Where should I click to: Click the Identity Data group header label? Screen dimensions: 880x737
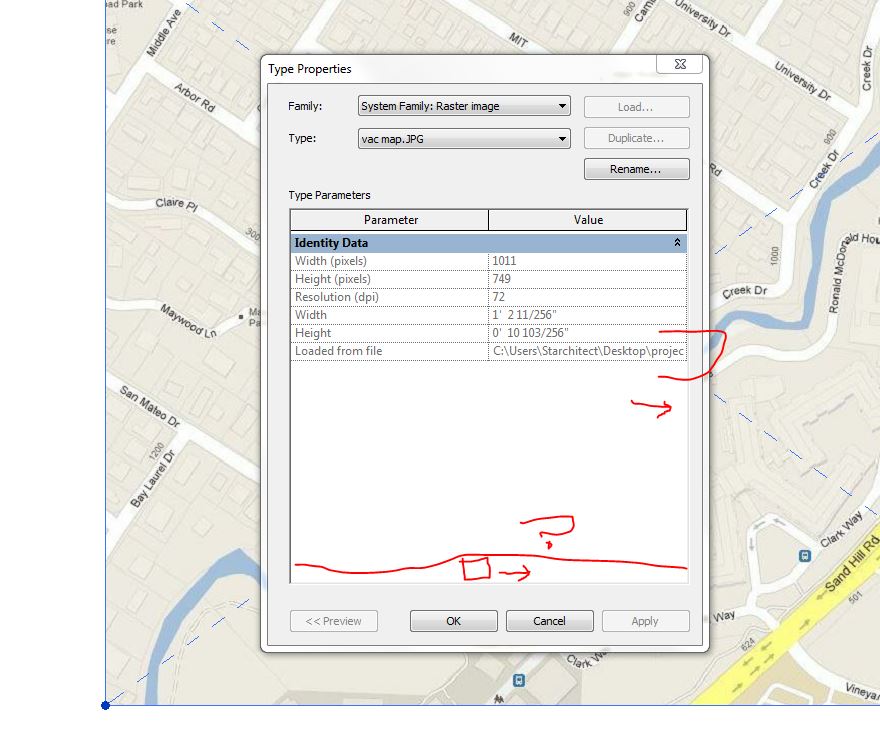[331, 243]
